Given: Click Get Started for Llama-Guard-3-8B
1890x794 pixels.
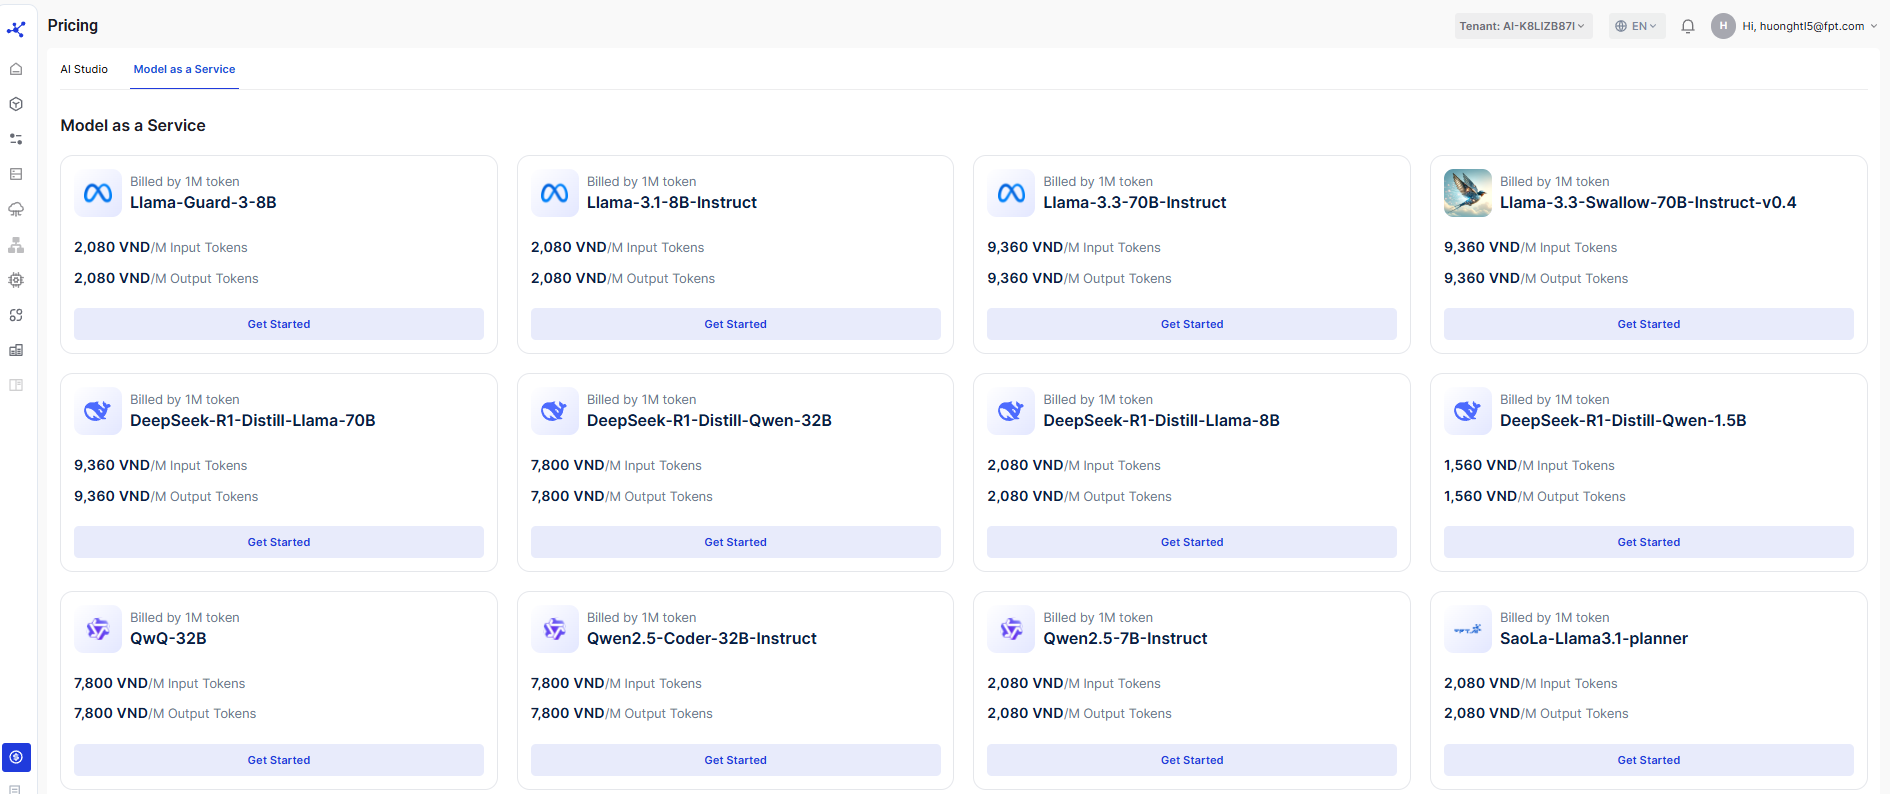Looking at the screenshot, I should point(279,324).
